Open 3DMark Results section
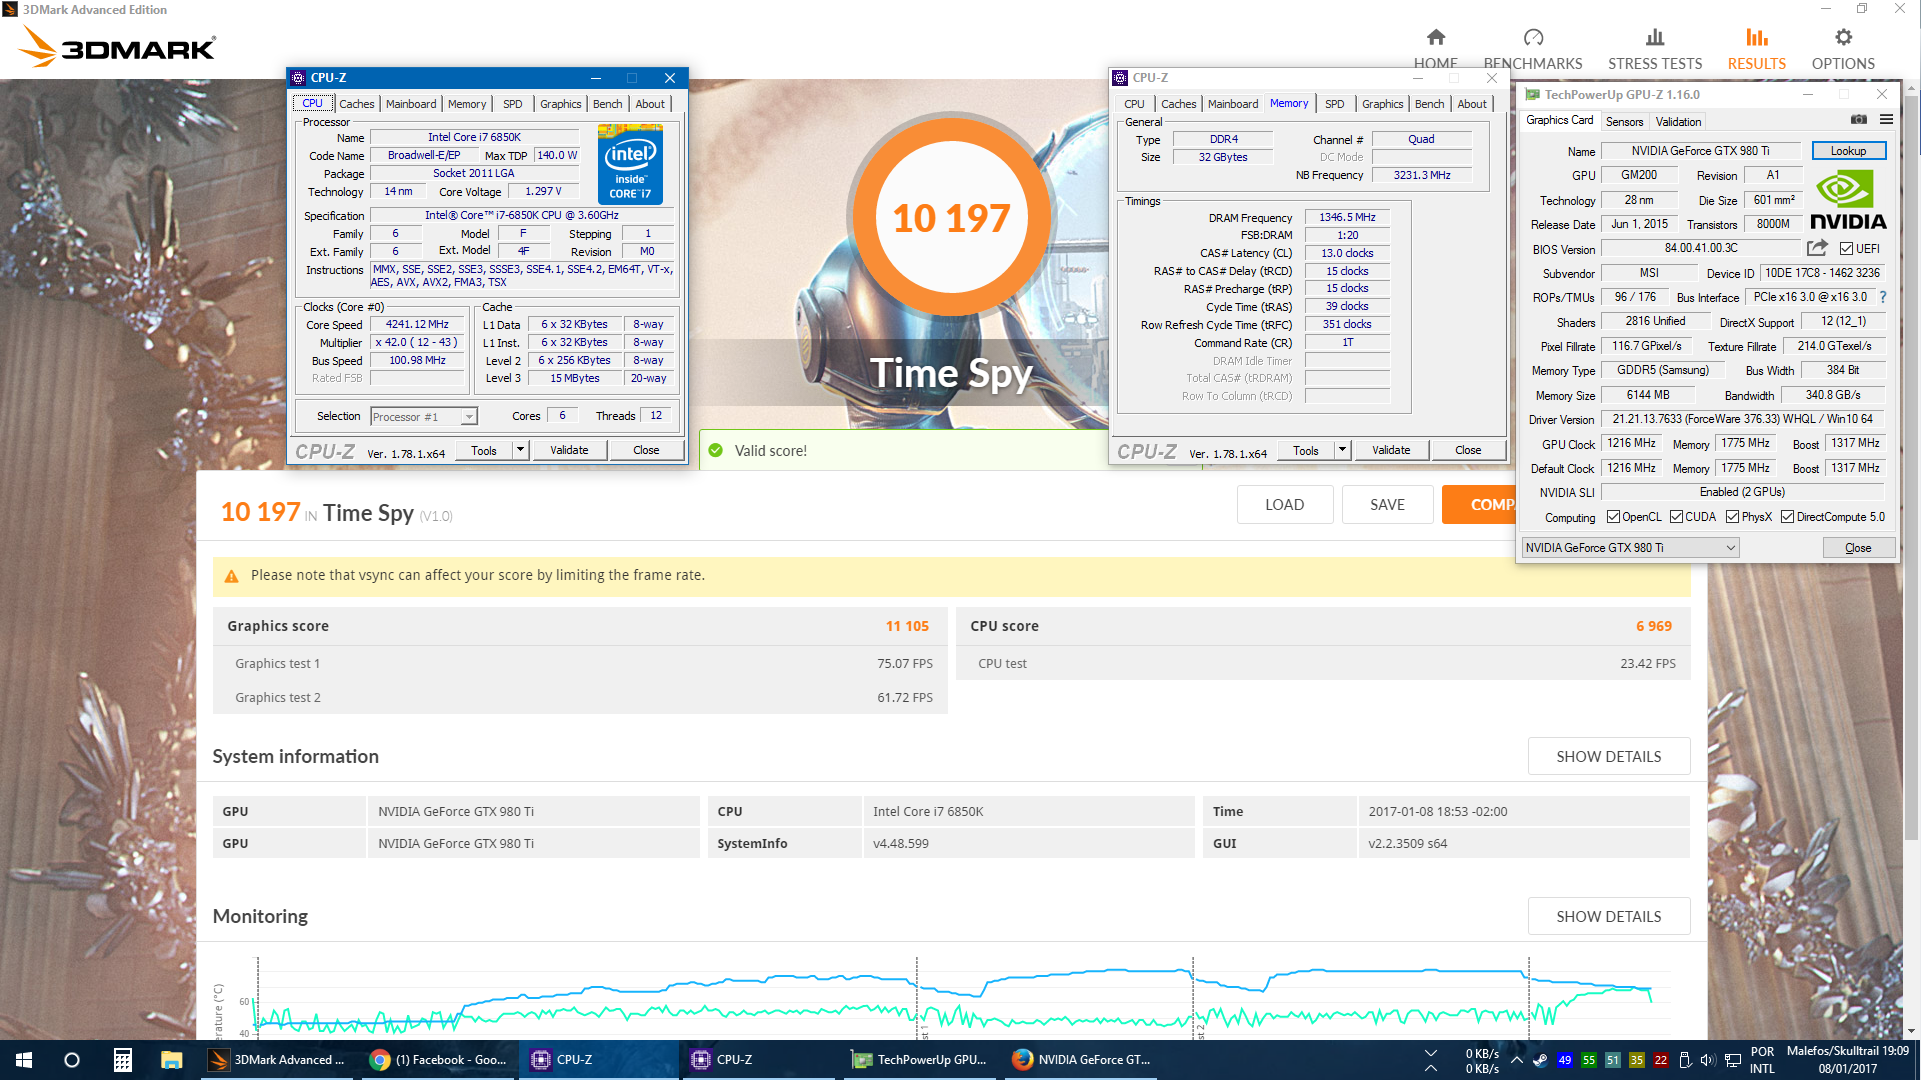 click(1756, 49)
